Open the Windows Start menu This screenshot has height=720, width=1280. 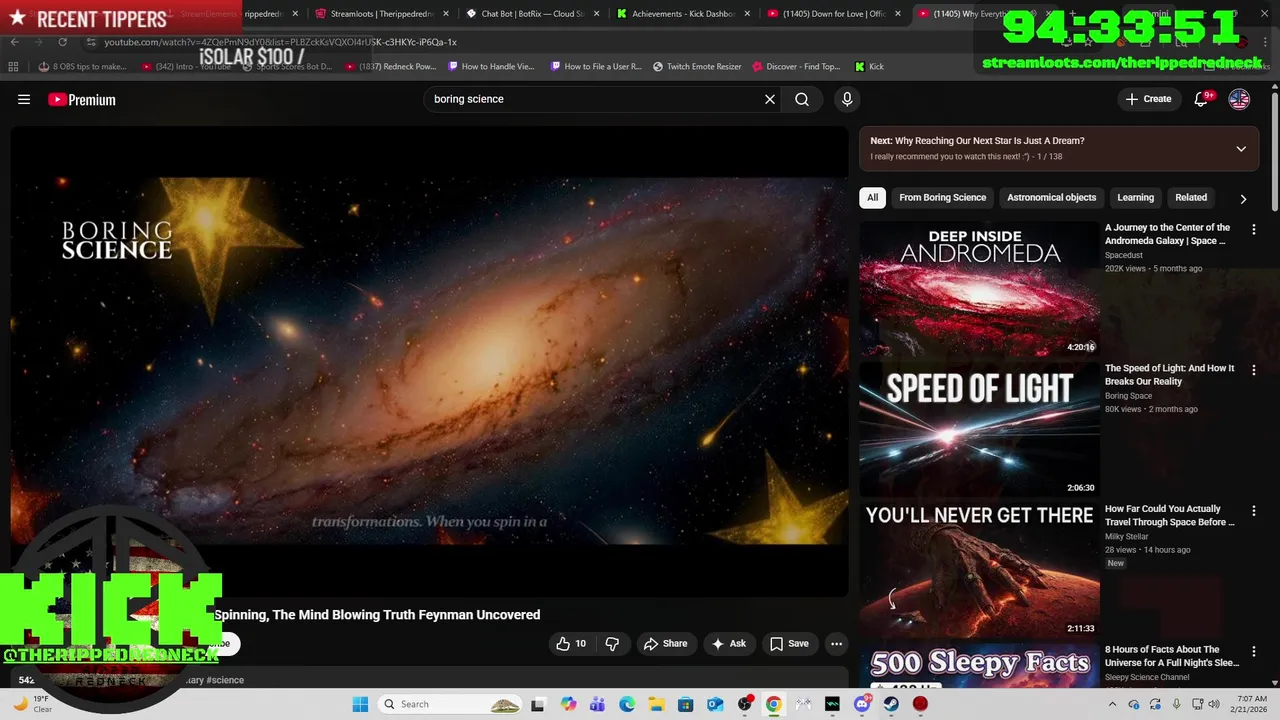pyautogui.click(x=360, y=704)
